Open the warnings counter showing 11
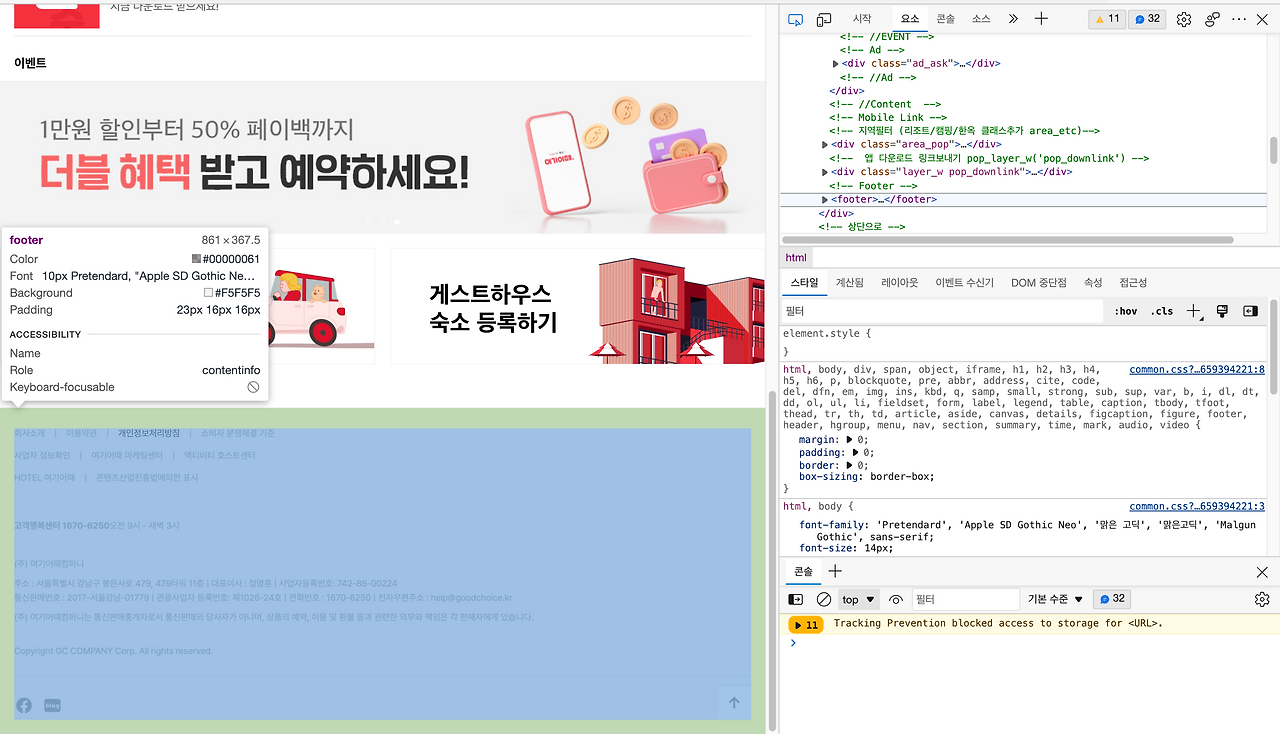Viewport: 1280px width, 734px height. (1106, 18)
